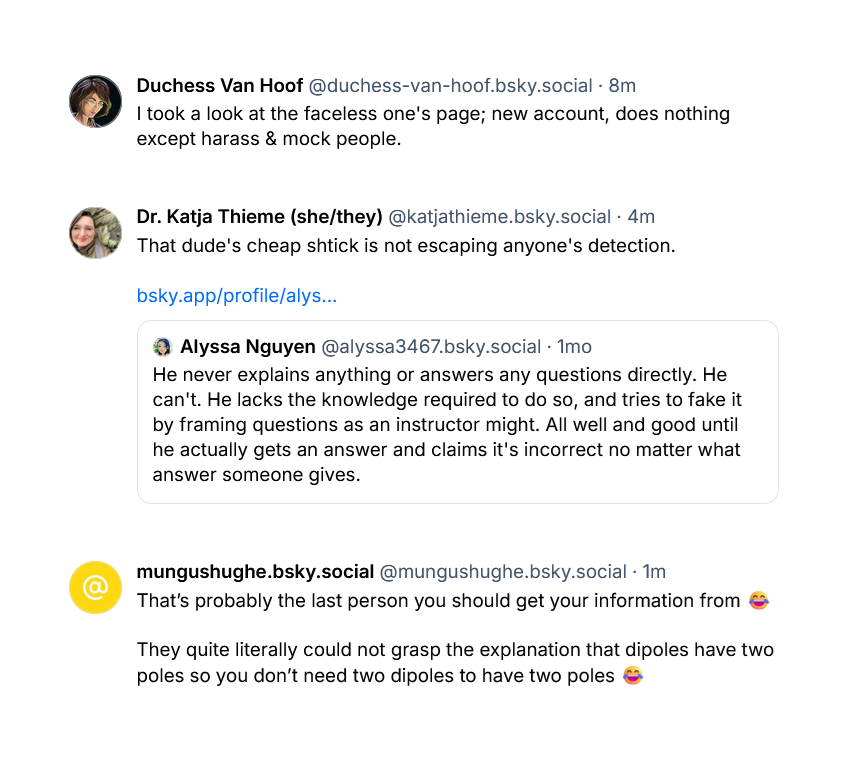Click Alyssa Nguyen's name in quoted post
Viewport: 846px width, 777px height.
246,347
